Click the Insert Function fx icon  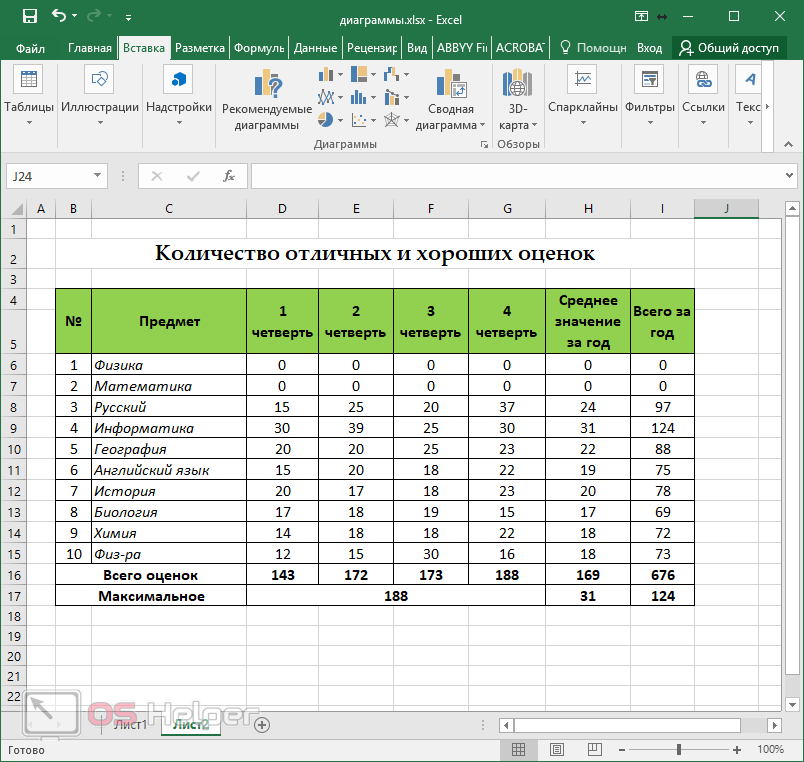tap(228, 176)
